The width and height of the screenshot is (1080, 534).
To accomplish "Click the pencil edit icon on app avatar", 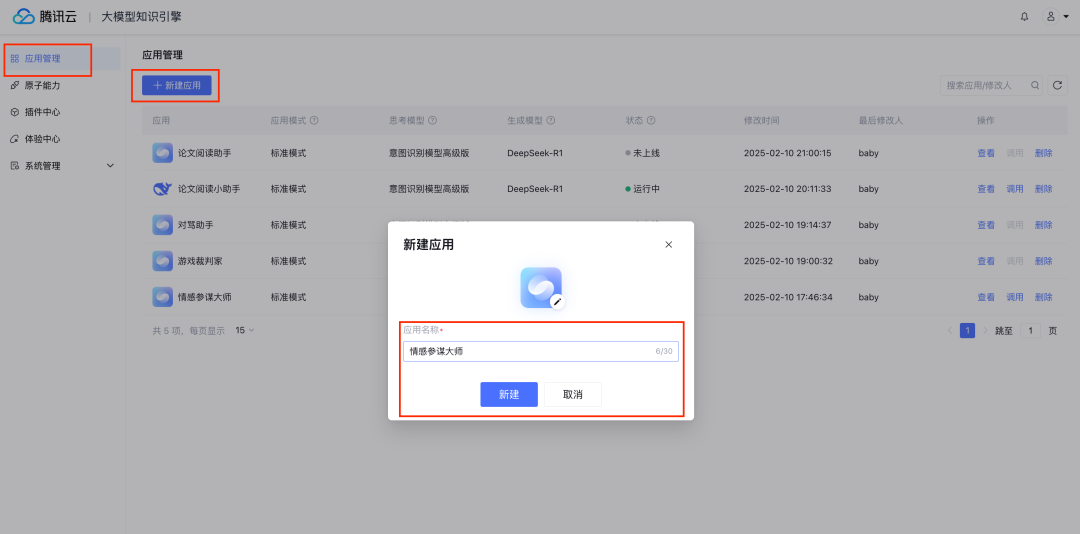I will [x=557, y=301].
